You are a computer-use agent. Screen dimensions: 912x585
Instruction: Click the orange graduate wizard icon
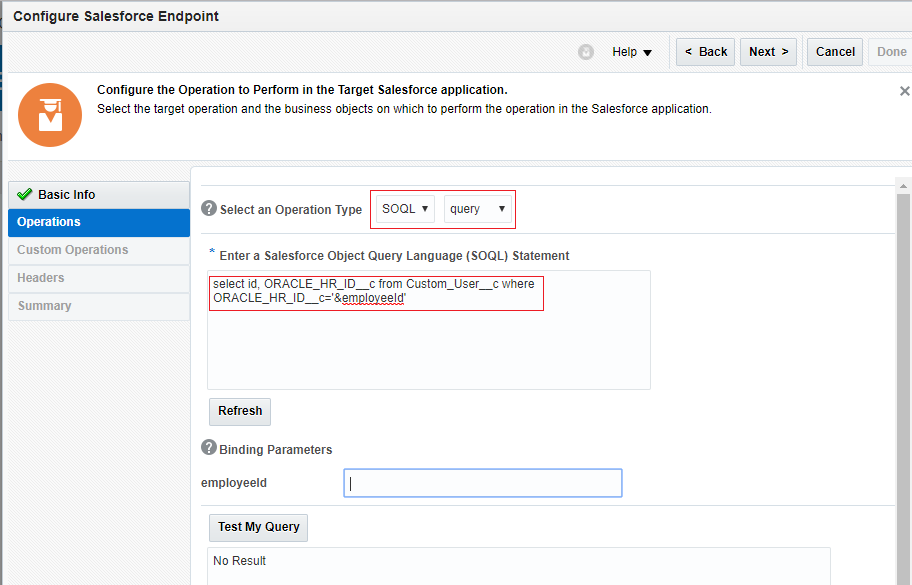pyautogui.click(x=50, y=115)
